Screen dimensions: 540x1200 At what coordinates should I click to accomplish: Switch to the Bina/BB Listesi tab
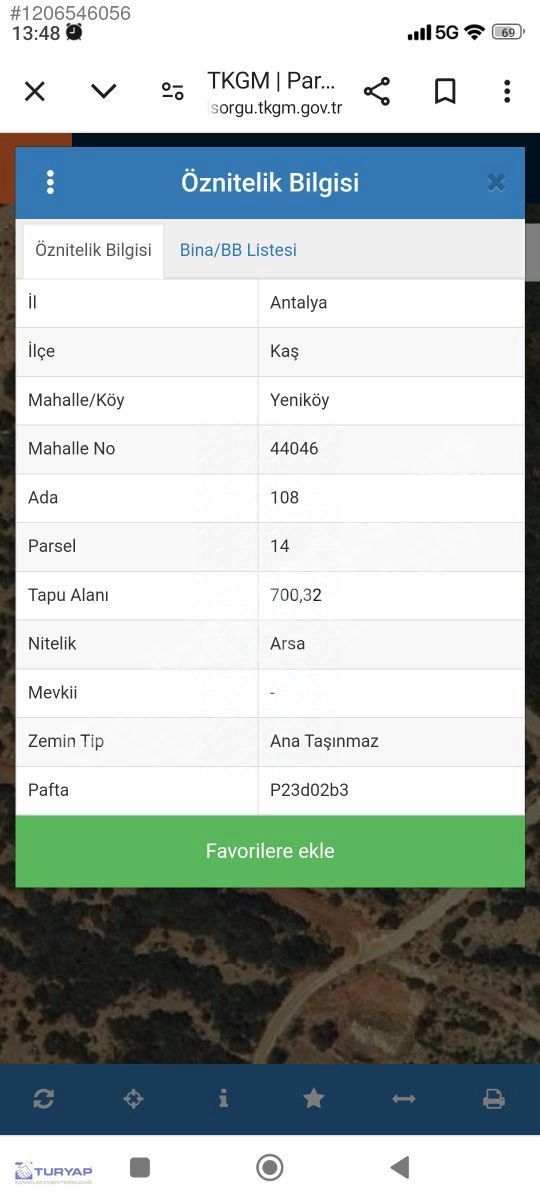point(238,250)
